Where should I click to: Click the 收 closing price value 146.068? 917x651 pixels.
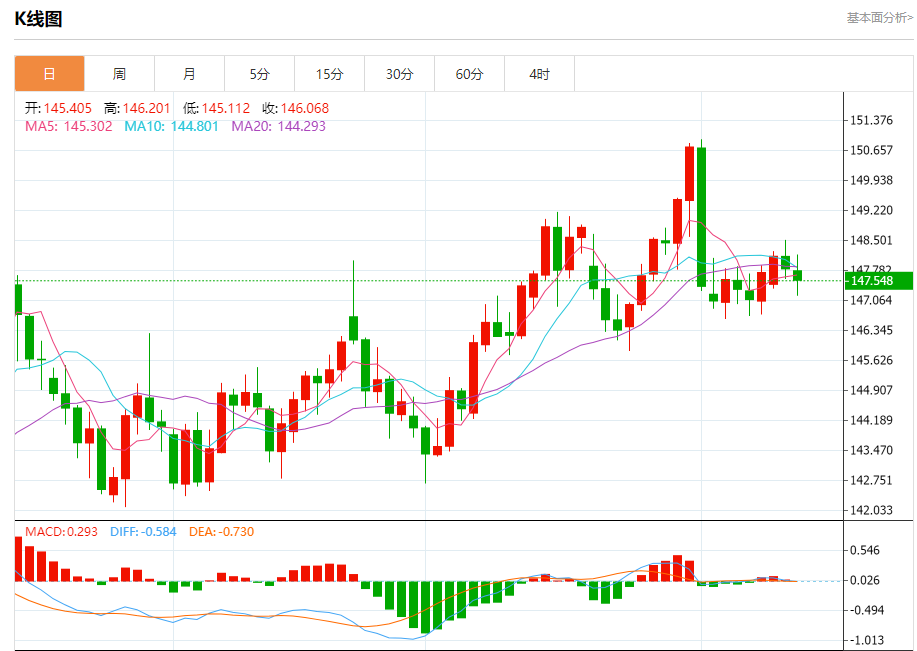[305, 108]
